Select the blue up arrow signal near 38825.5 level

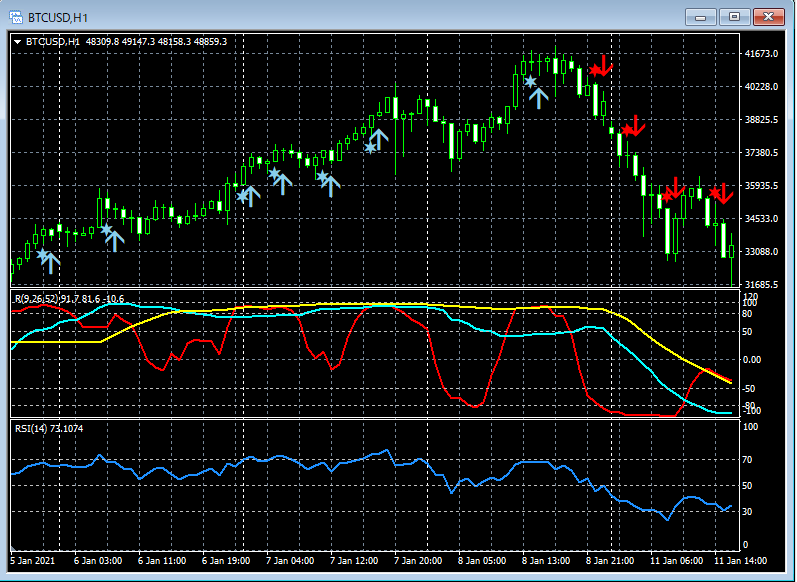379,140
